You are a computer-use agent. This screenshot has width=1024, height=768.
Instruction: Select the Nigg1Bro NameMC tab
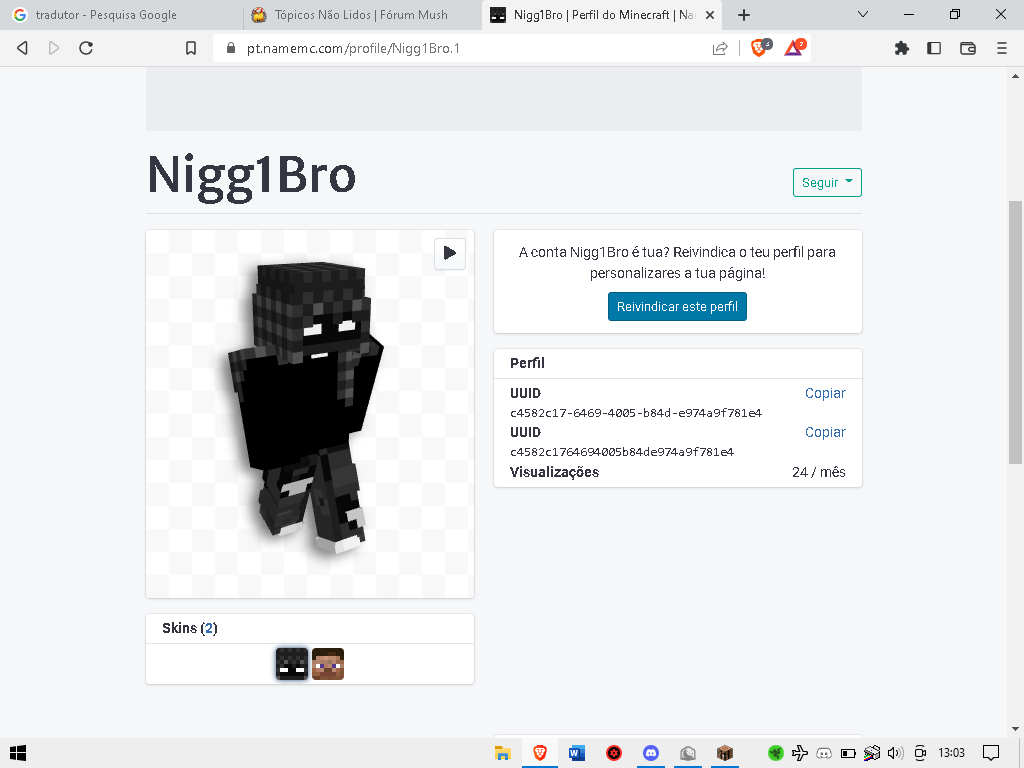point(594,14)
